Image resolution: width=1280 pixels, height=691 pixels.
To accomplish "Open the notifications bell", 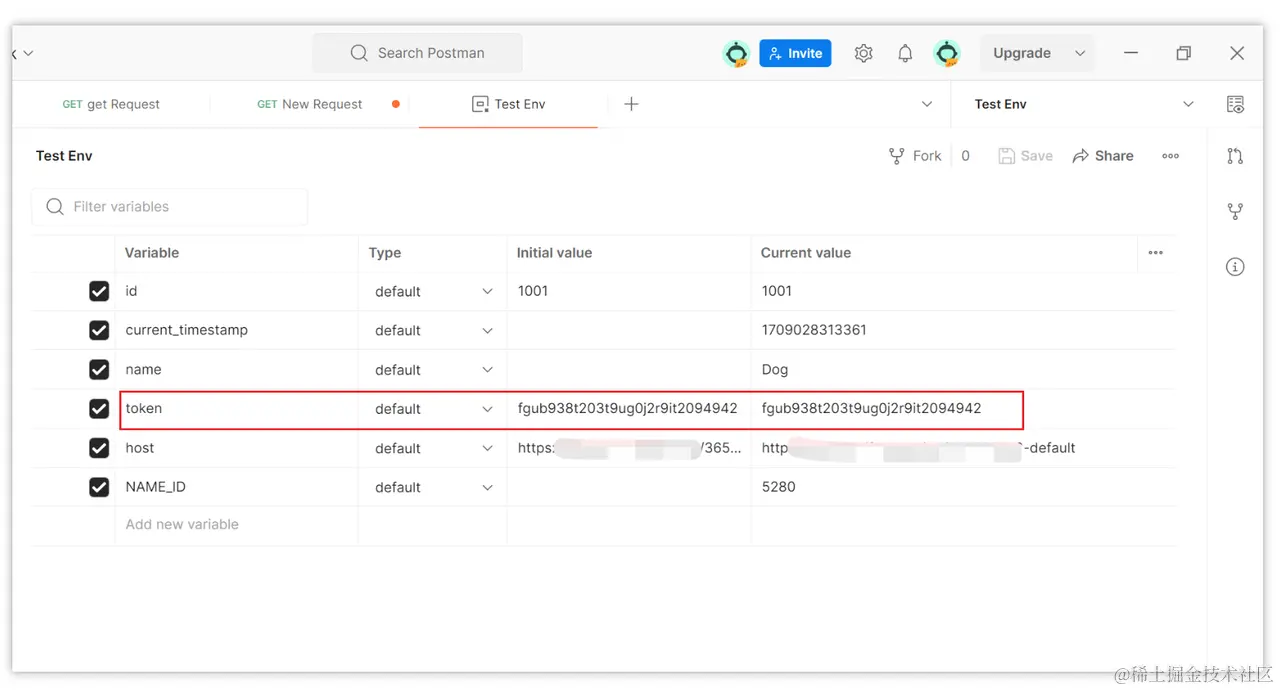I will [905, 53].
